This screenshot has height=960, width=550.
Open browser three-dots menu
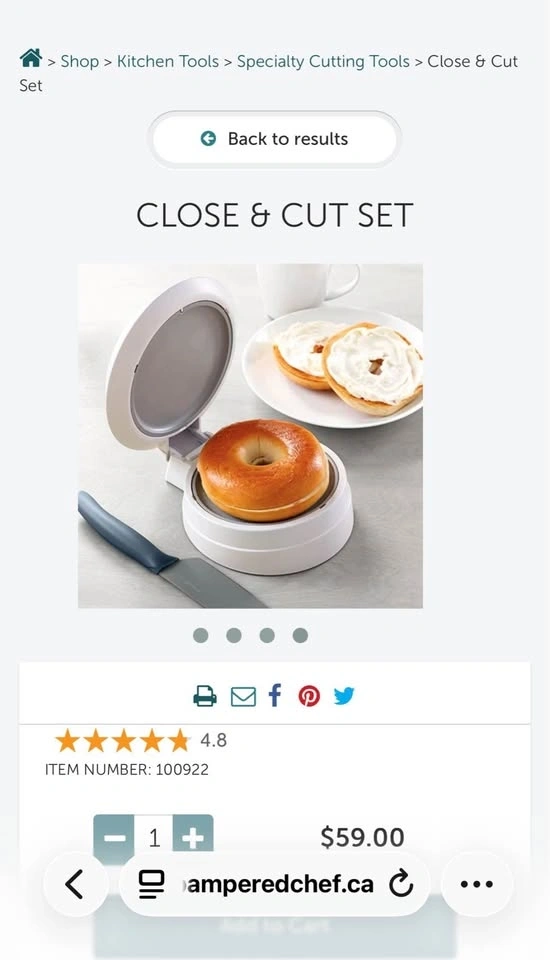coord(477,883)
